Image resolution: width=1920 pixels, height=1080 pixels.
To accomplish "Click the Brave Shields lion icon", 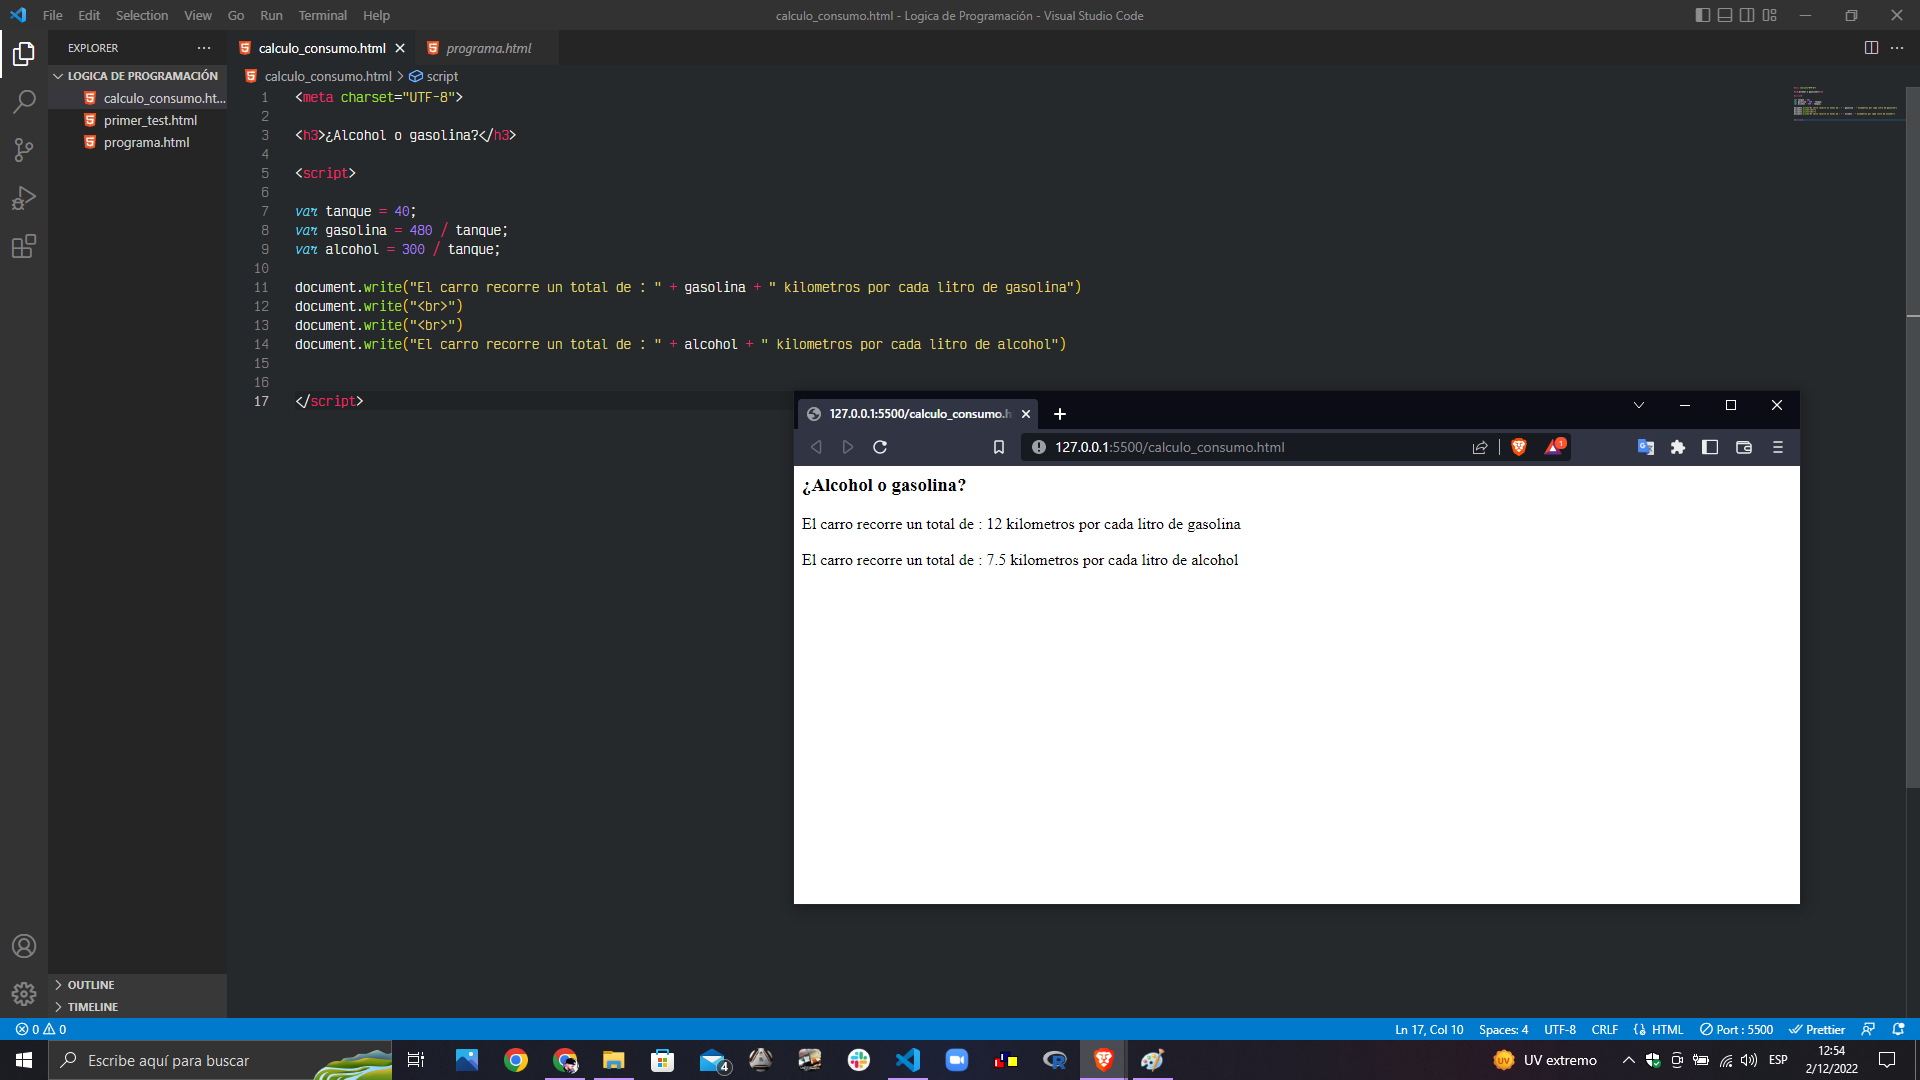I will point(1519,447).
